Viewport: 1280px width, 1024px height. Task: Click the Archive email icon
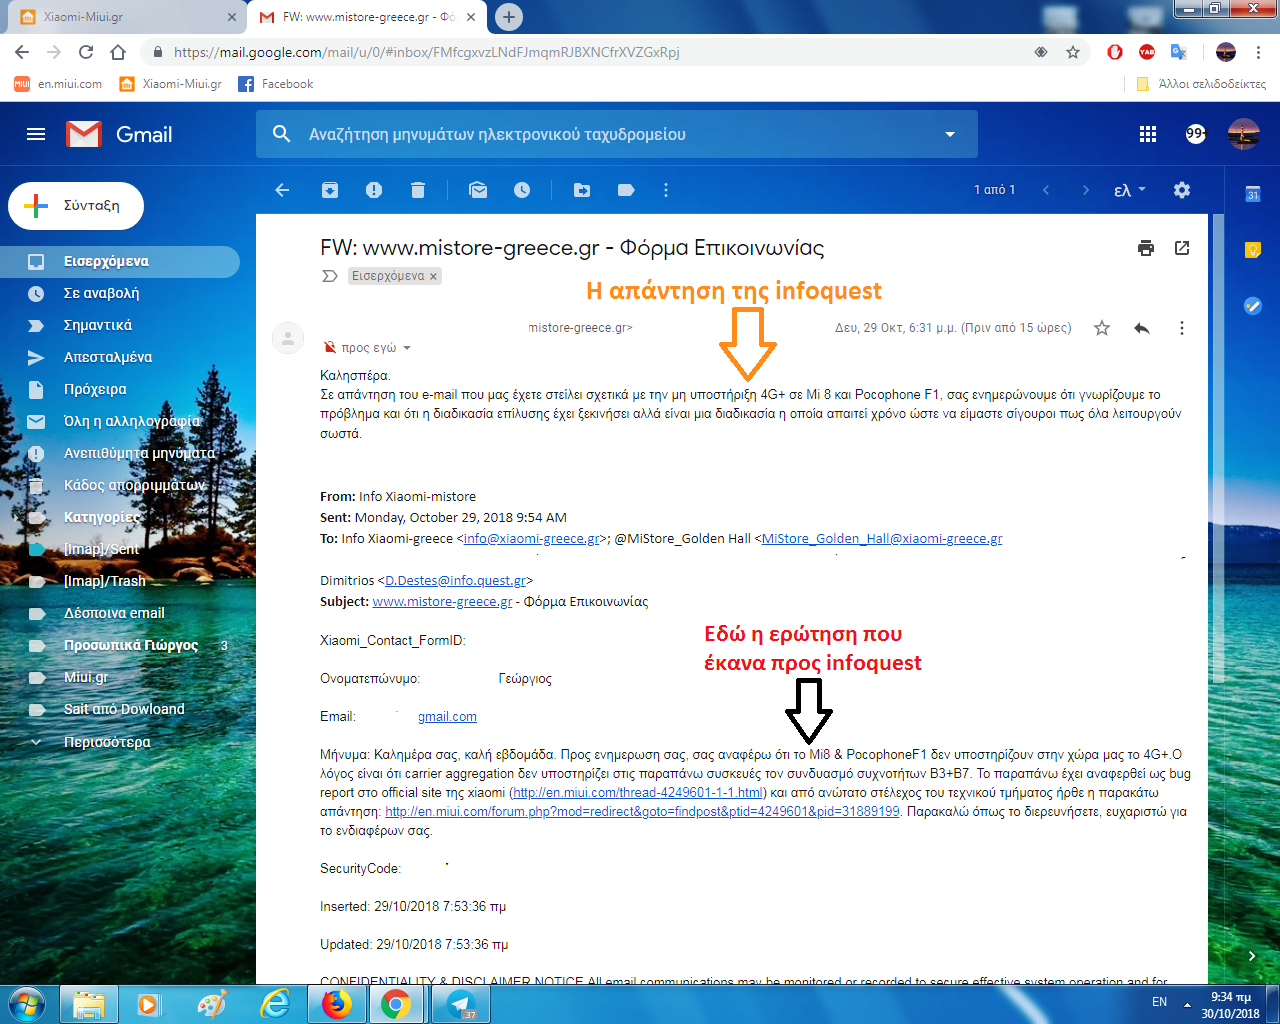pyautogui.click(x=330, y=190)
